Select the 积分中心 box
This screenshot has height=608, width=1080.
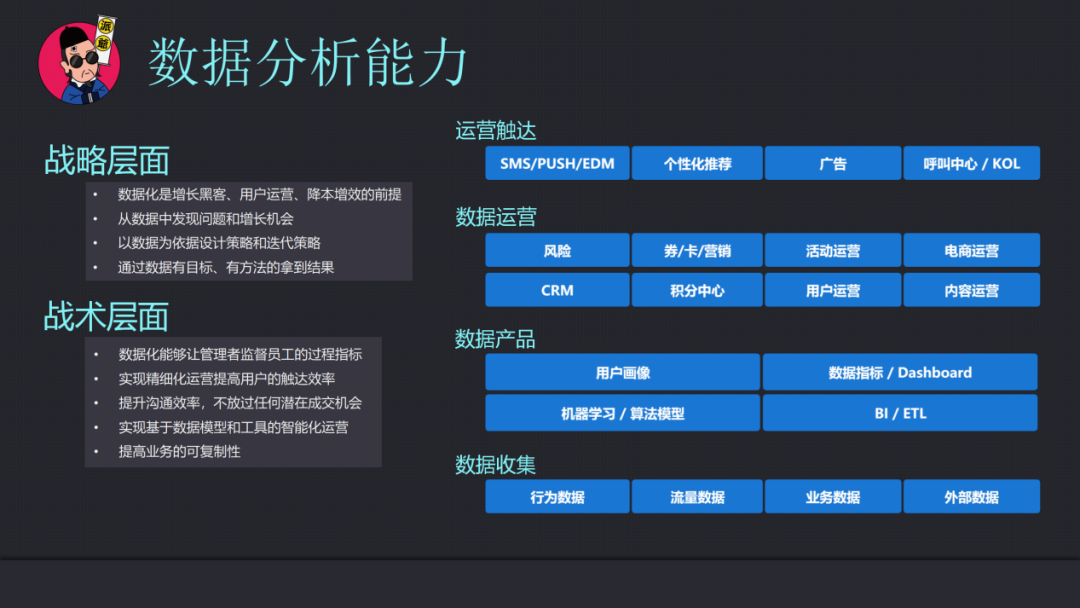click(x=697, y=290)
